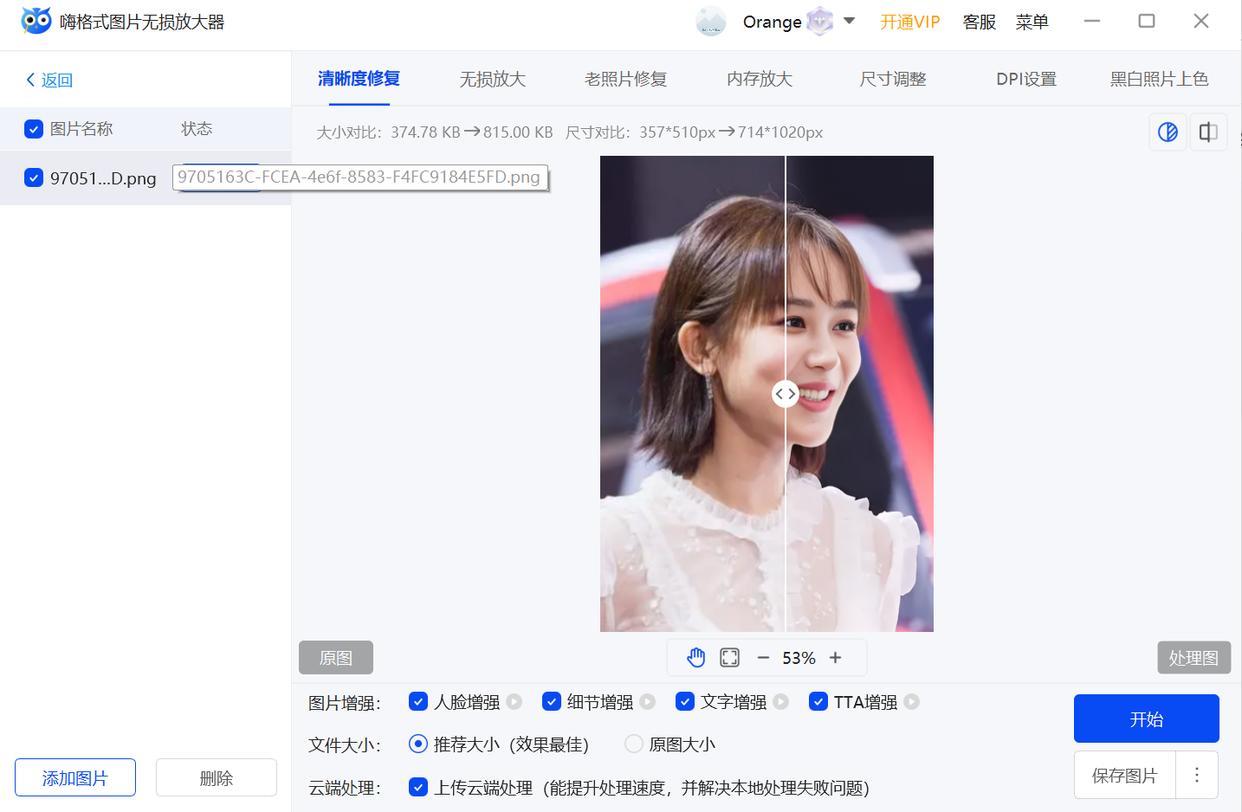1242x812 pixels.
Task: Select the 原图大小 radio option
Action: (x=634, y=744)
